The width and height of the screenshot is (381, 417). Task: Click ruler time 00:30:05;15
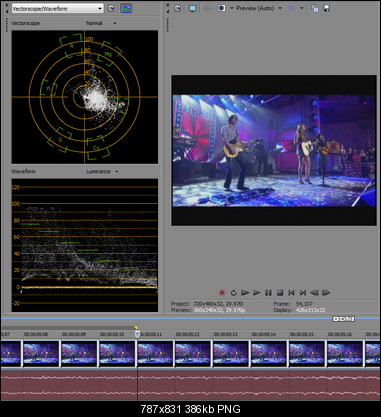pos(302,334)
